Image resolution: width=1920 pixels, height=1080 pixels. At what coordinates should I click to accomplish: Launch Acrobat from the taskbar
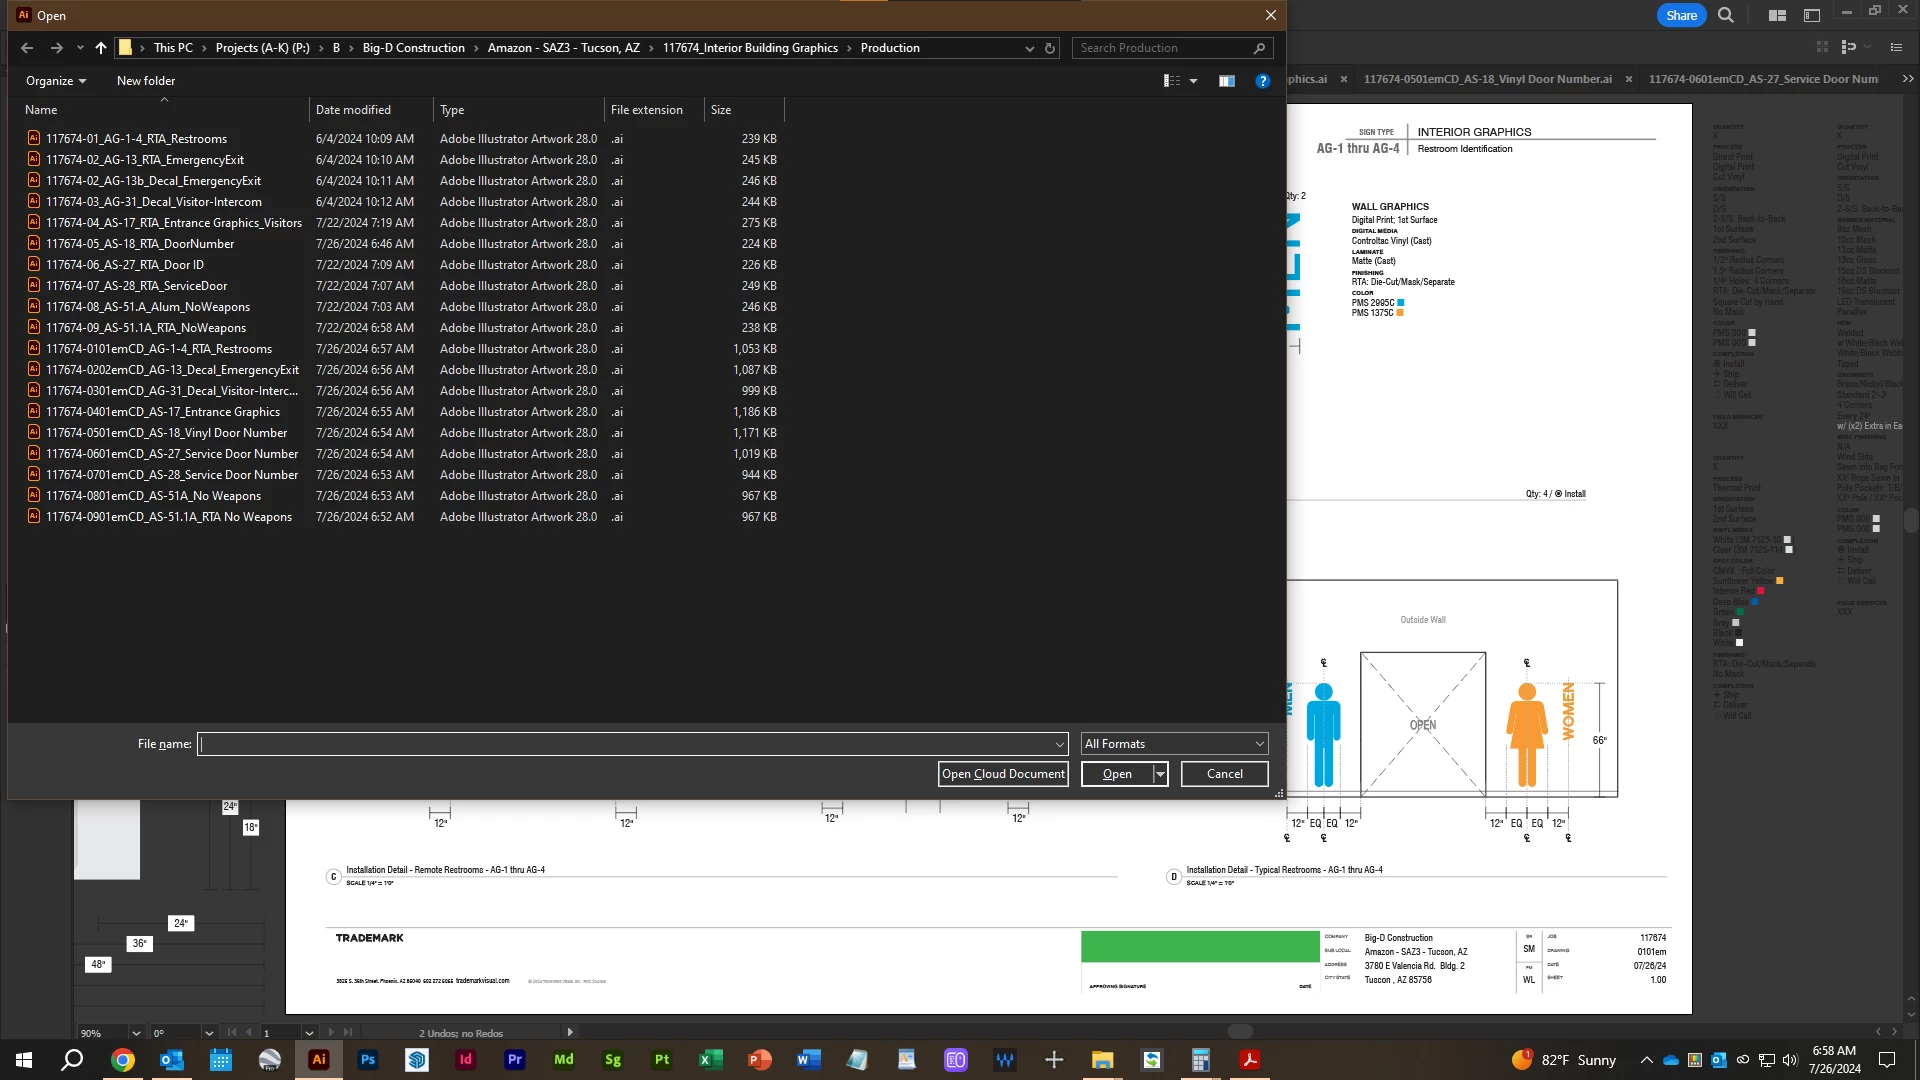point(1250,1060)
